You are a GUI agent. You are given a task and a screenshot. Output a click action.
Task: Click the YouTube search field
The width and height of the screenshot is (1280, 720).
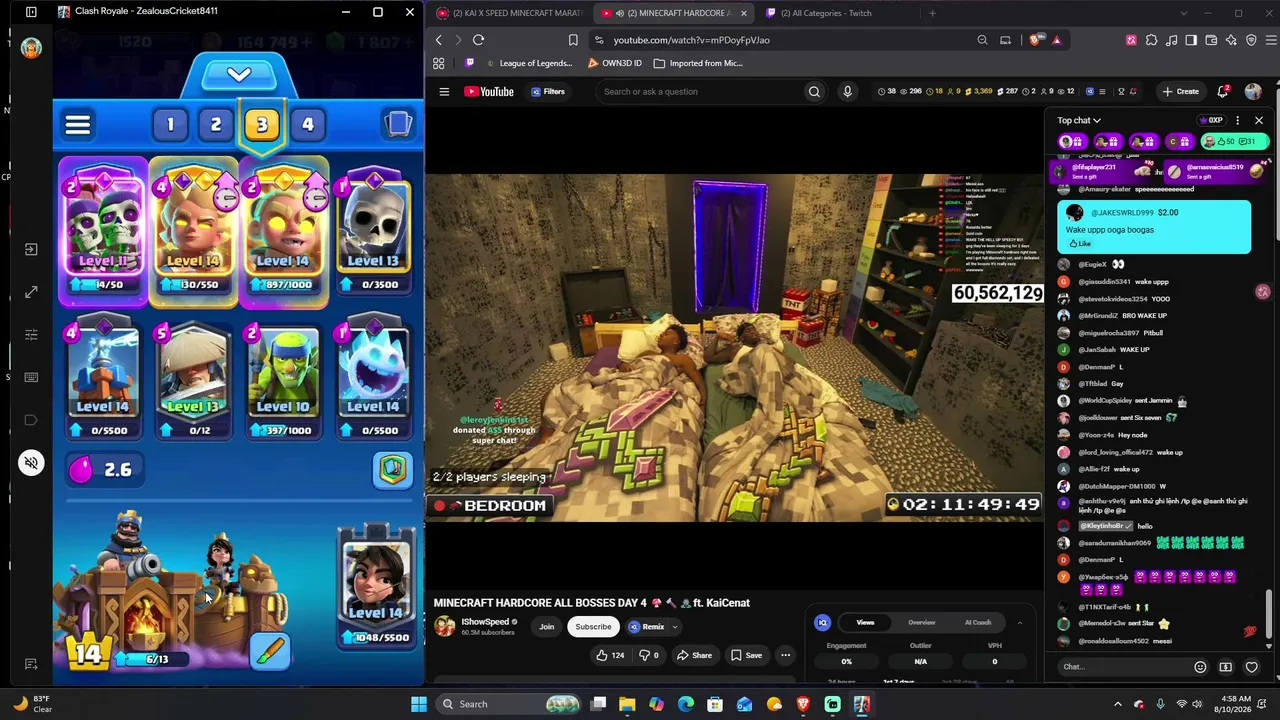point(700,92)
